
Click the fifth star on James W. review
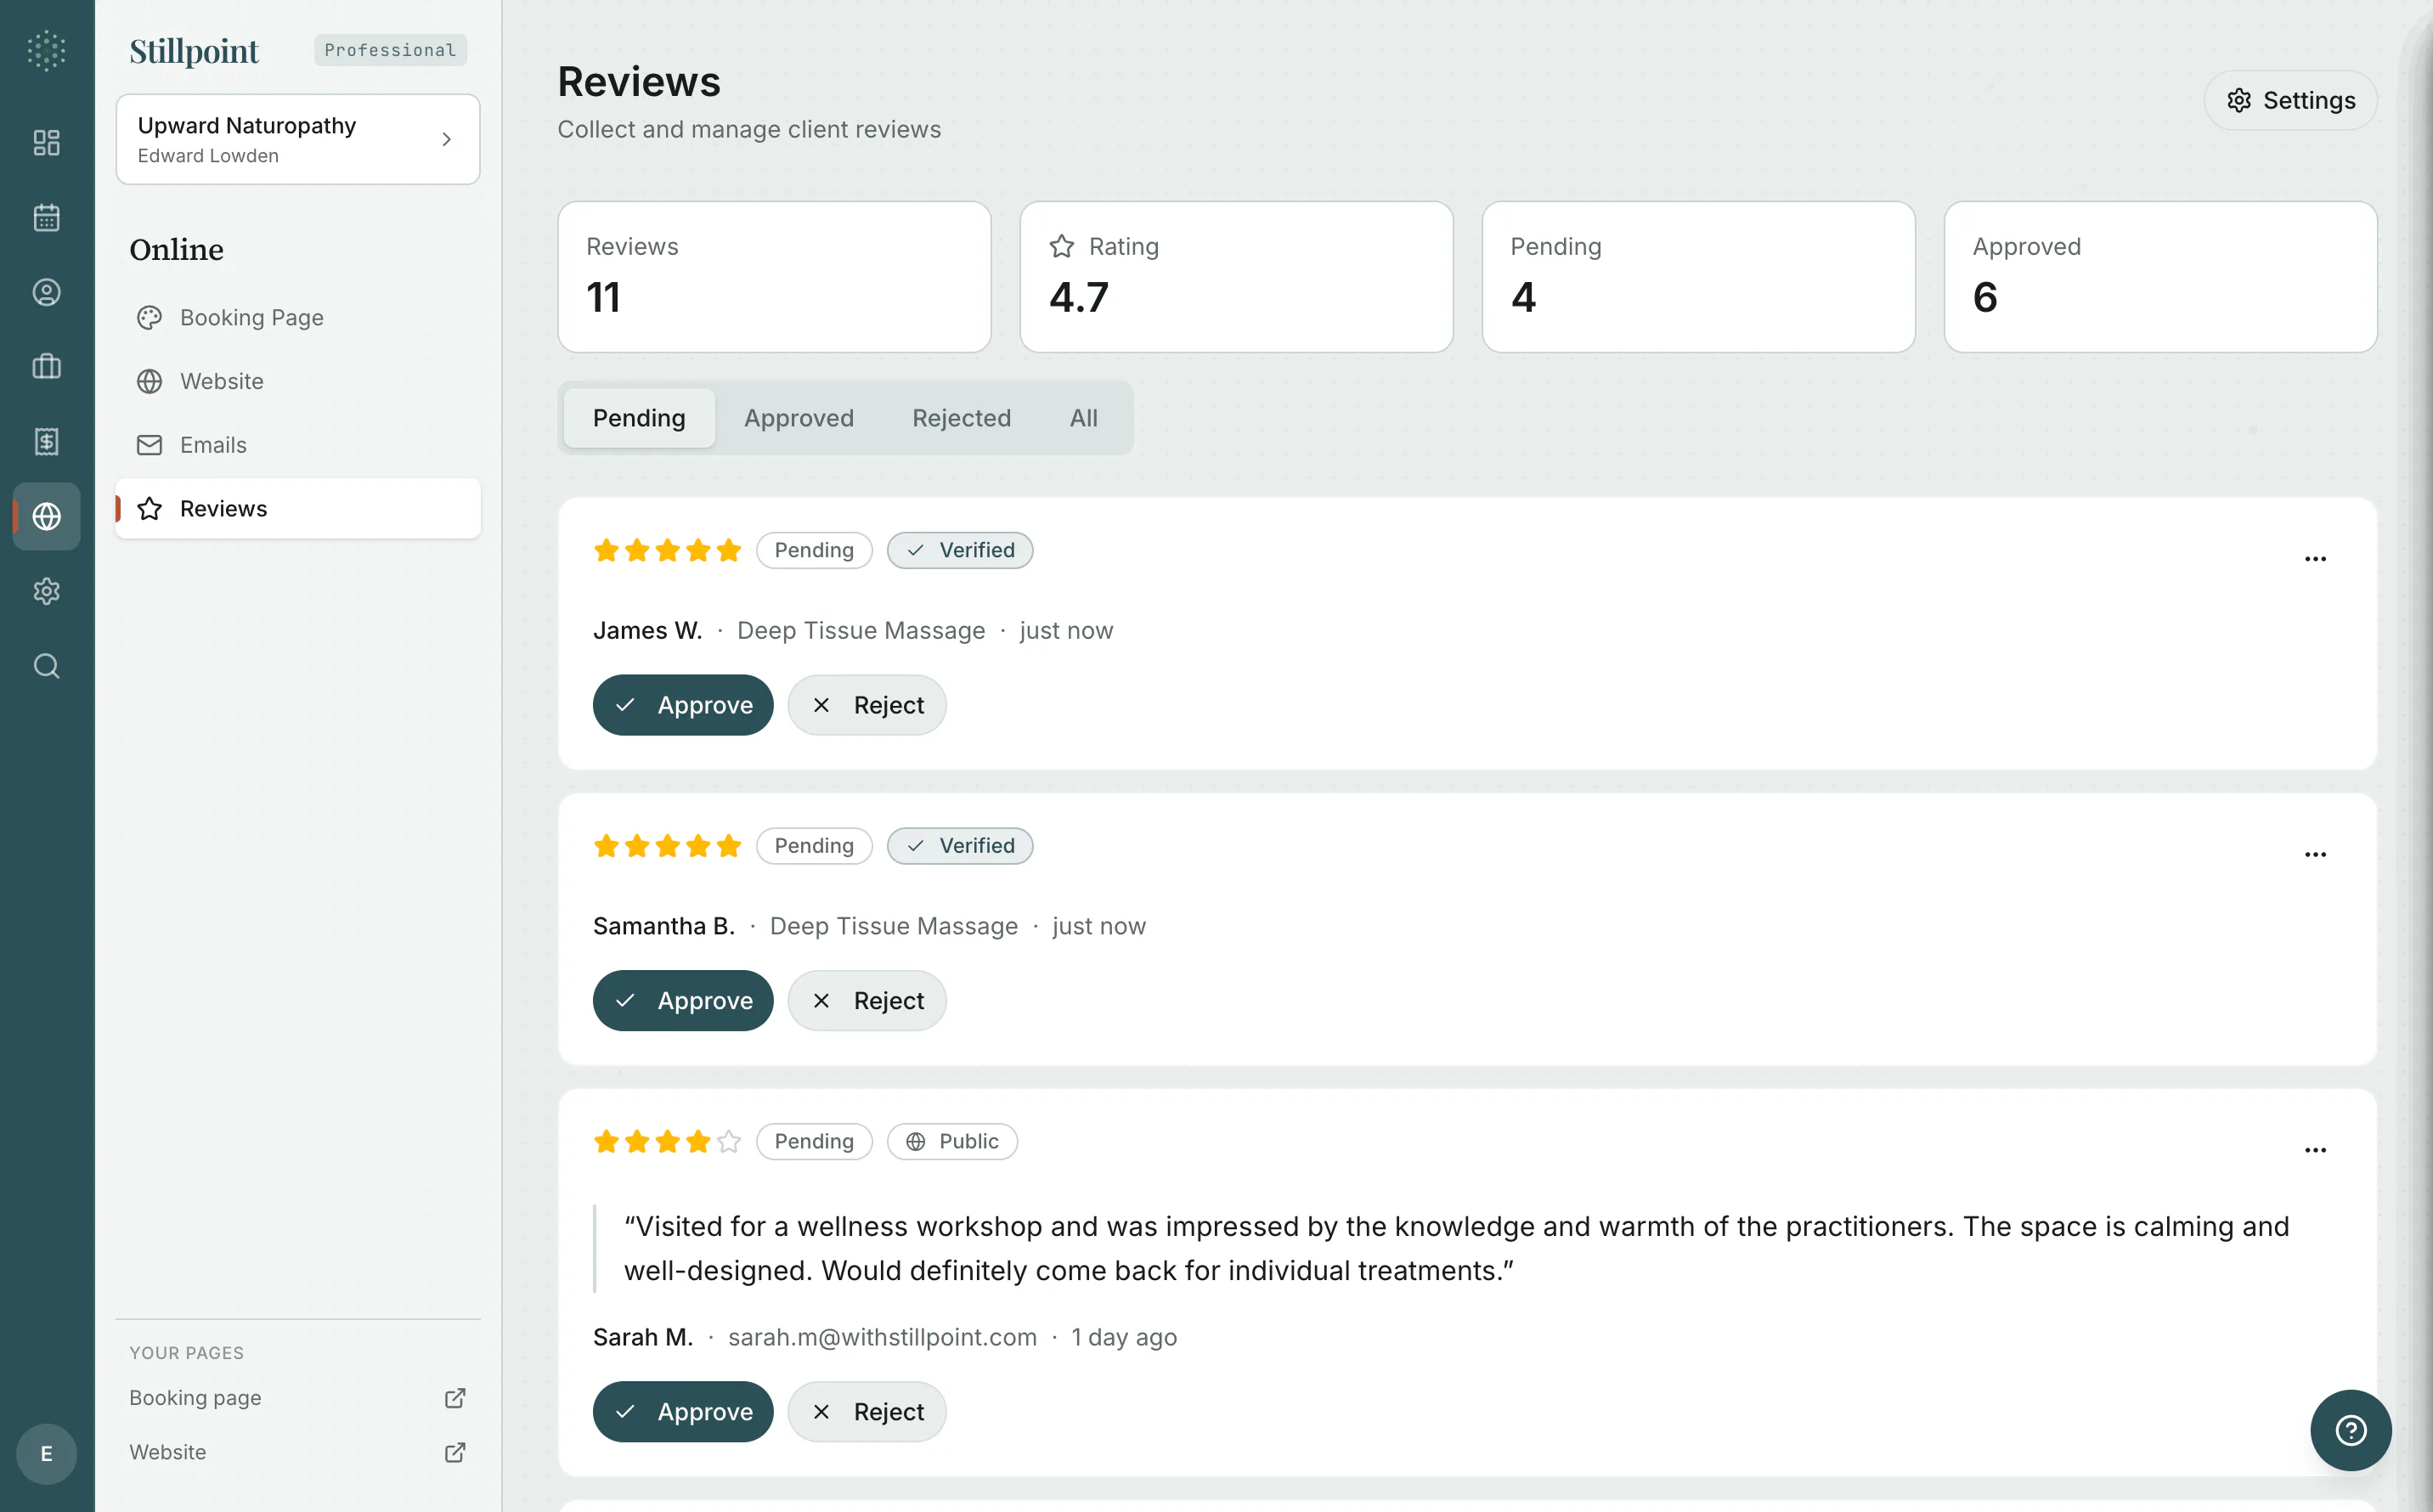729,550
